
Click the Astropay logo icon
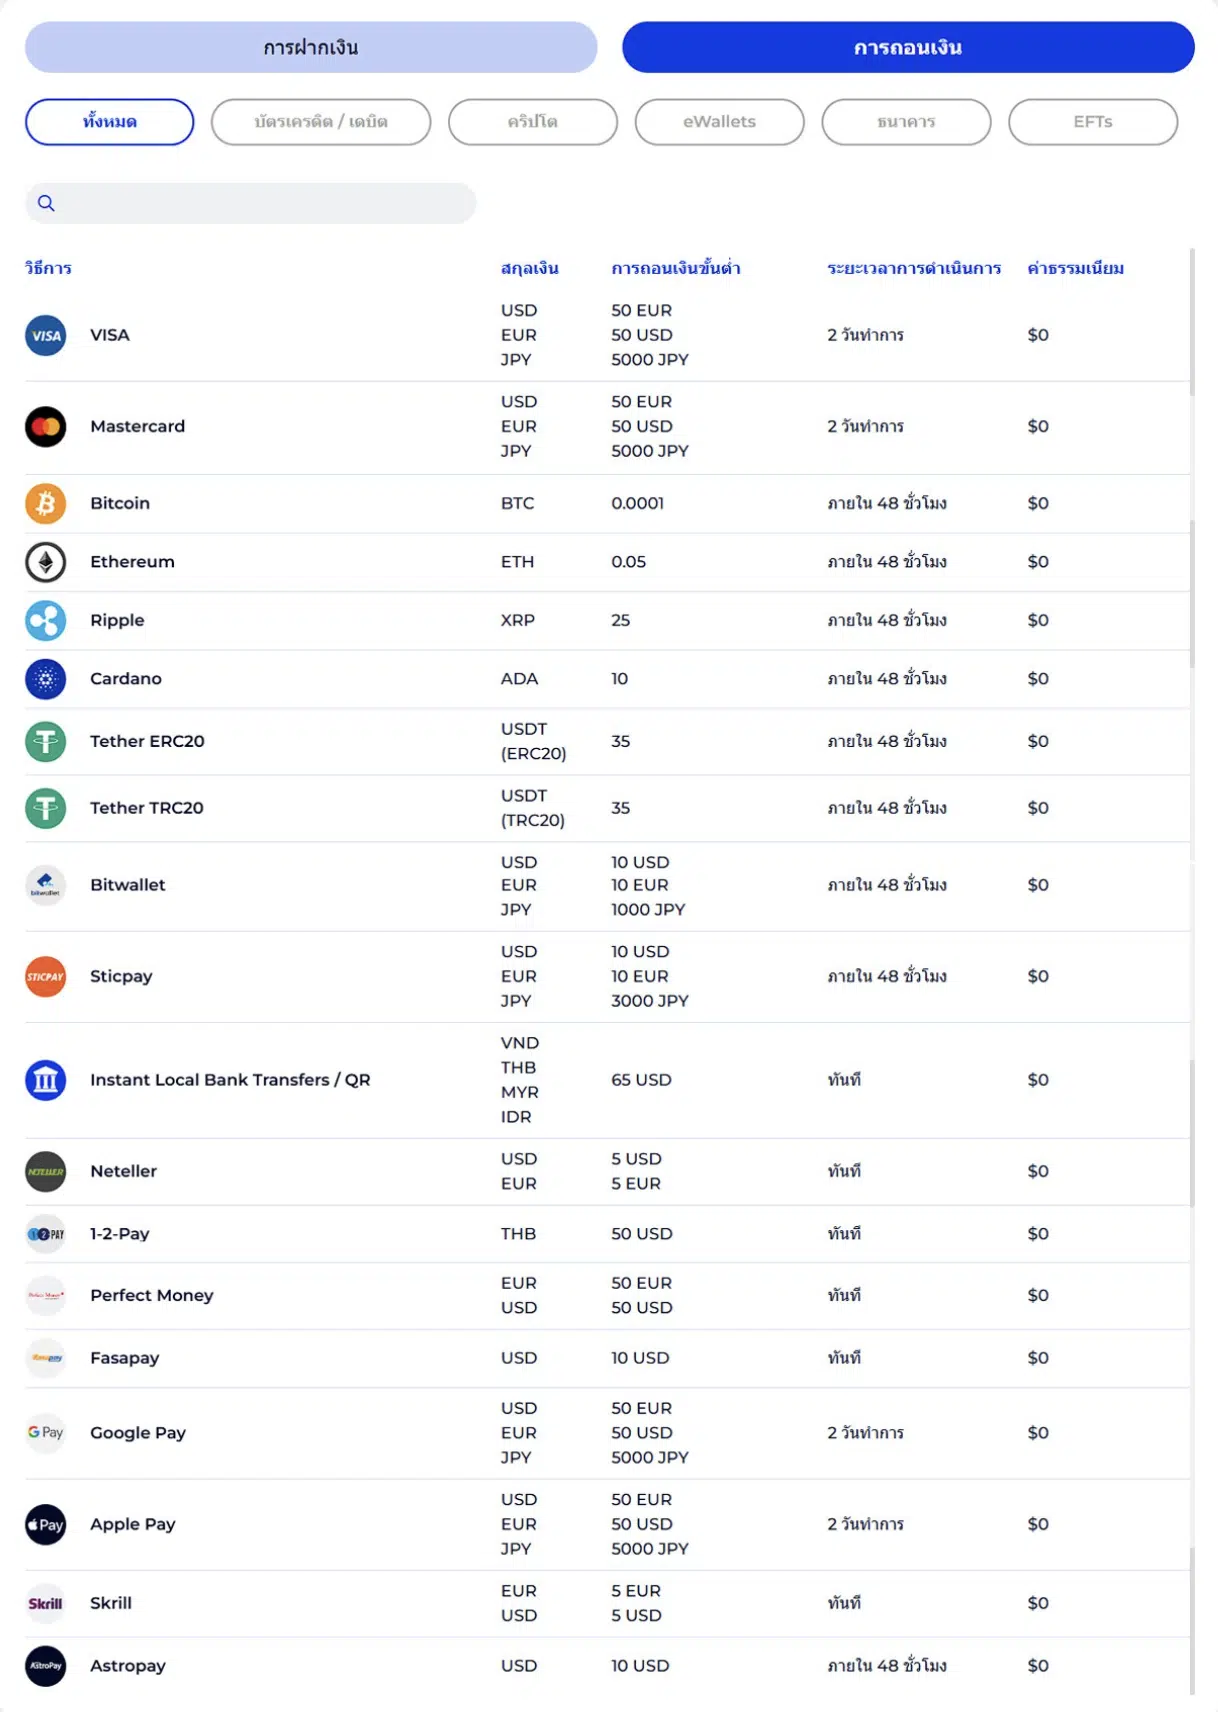point(46,1666)
